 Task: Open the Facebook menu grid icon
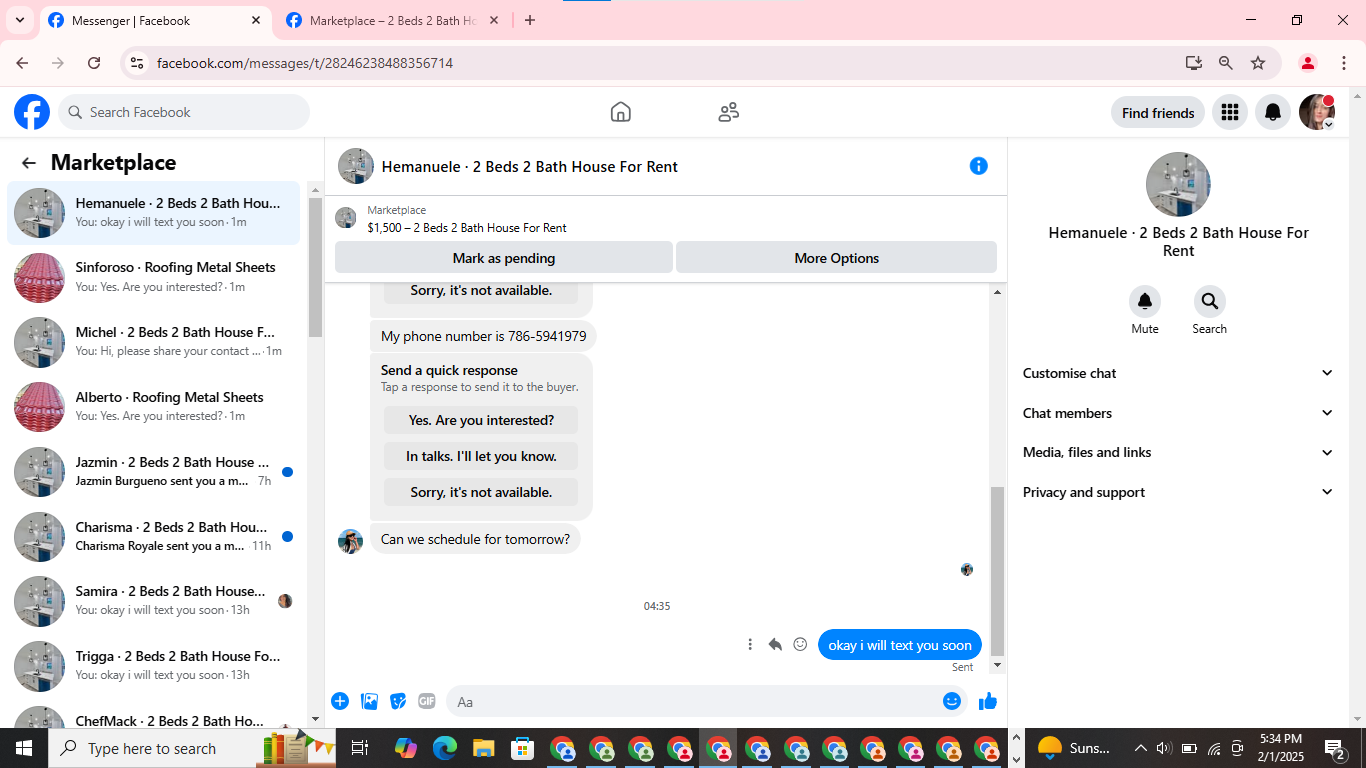coord(1230,112)
